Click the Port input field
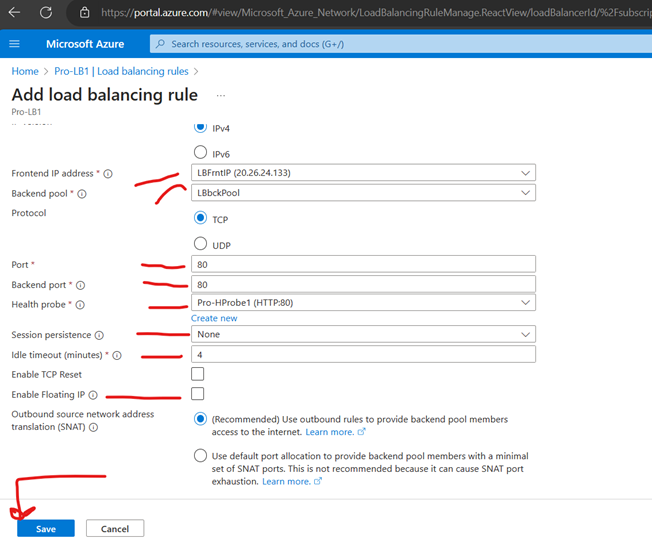Image resolution: width=652 pixels, height=550 pixels. tap(363, 264)
